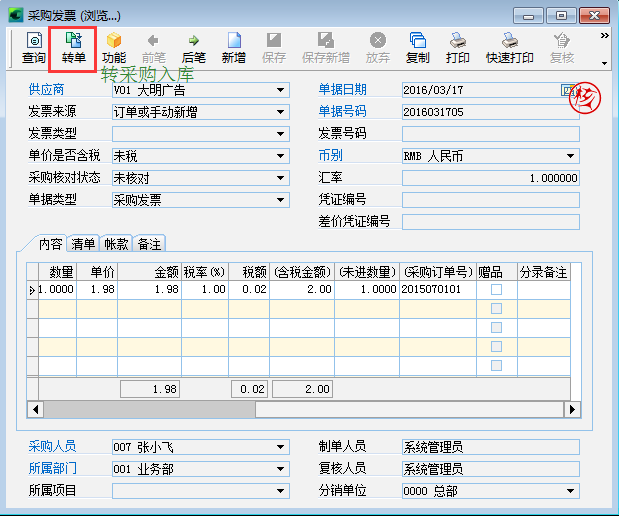Image resolution: width=619 pixels, height=516 pixels.
Task: Click the 复核 review toolbar icon
Action: pyautogui.click(x=562, y=48)
